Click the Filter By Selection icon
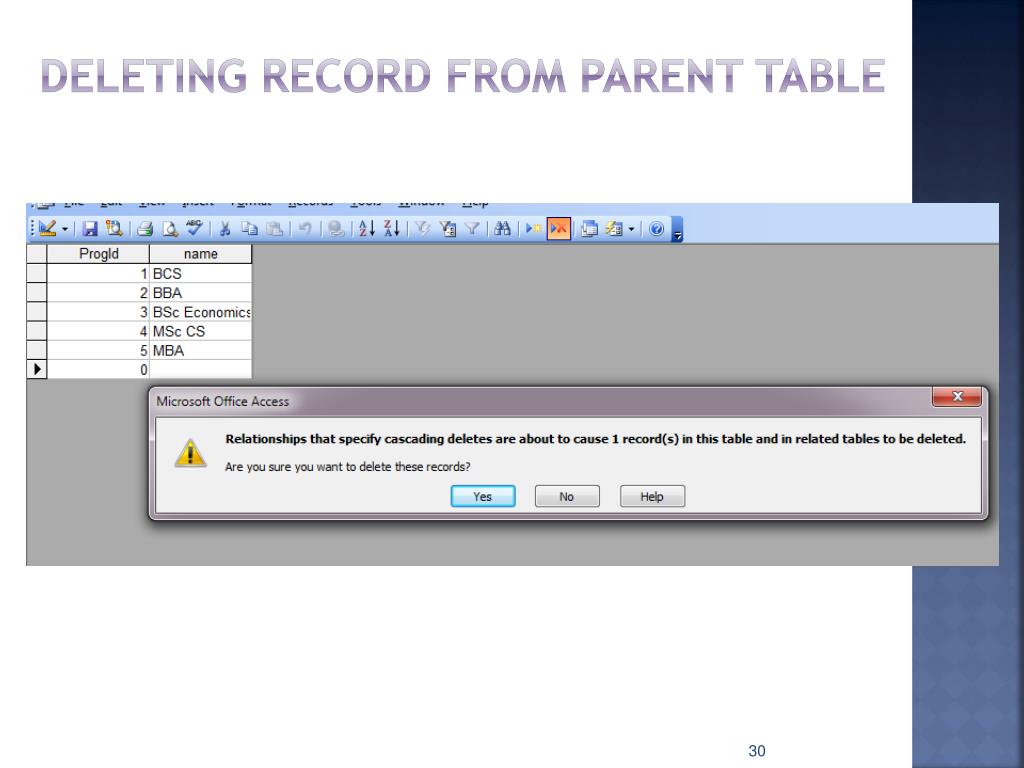This screenshot has width=1024, height=768. 423,229
